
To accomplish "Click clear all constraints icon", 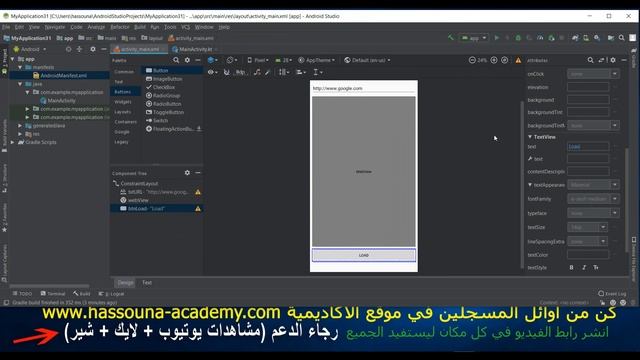I will [257, 72].
